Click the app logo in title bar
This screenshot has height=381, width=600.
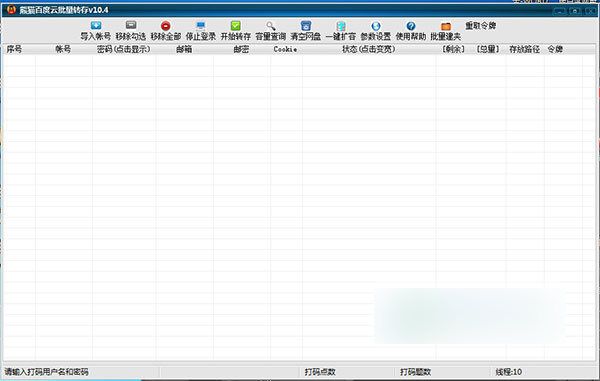[x=11, y=10]
